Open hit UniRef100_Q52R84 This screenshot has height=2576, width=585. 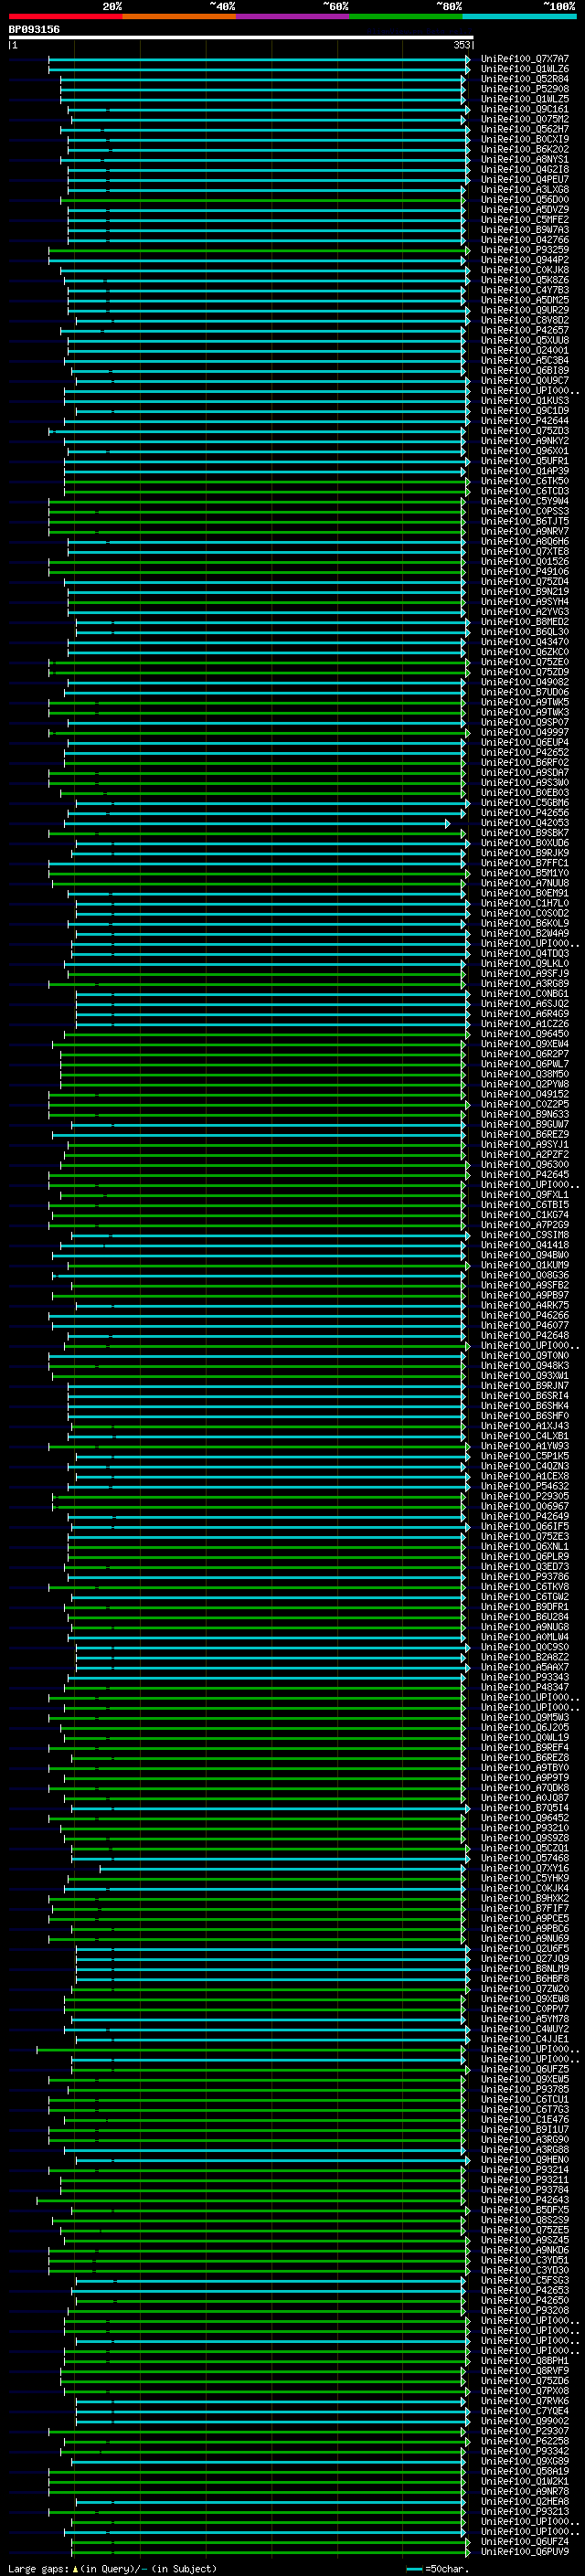[524, 79]
